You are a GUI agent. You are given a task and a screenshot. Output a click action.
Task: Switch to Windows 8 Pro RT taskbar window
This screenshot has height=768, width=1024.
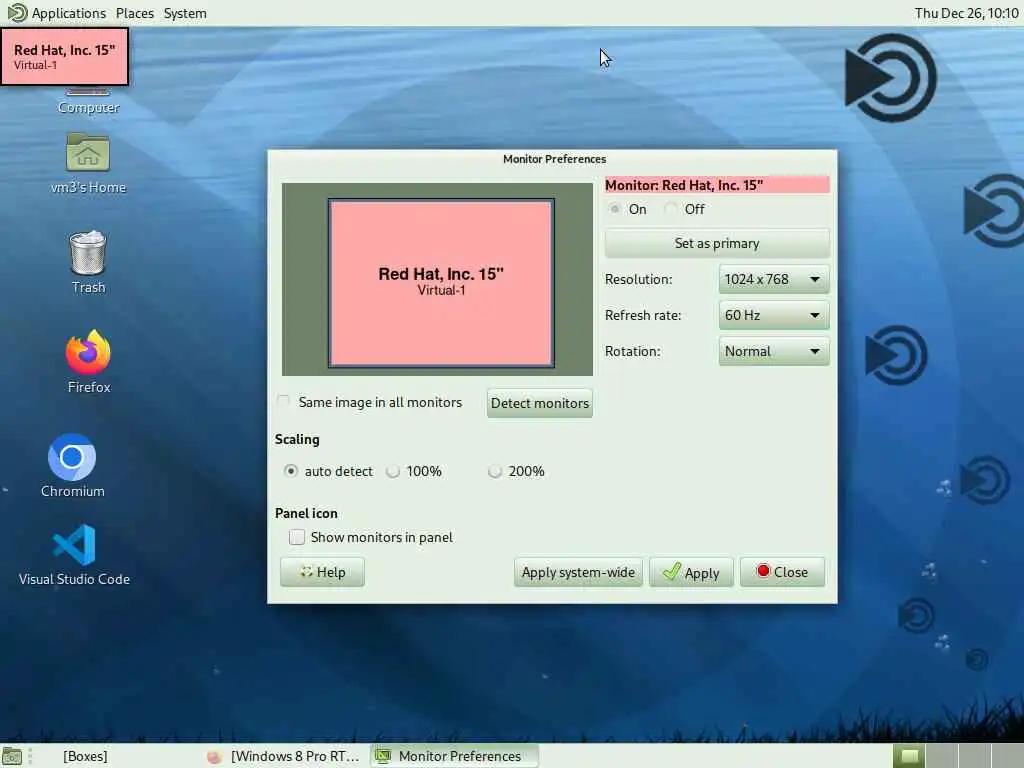(284, 756)
